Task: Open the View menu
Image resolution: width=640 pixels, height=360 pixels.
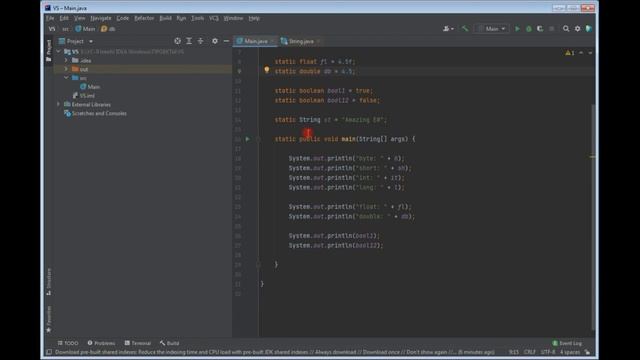Action: (x=80, y=18)
